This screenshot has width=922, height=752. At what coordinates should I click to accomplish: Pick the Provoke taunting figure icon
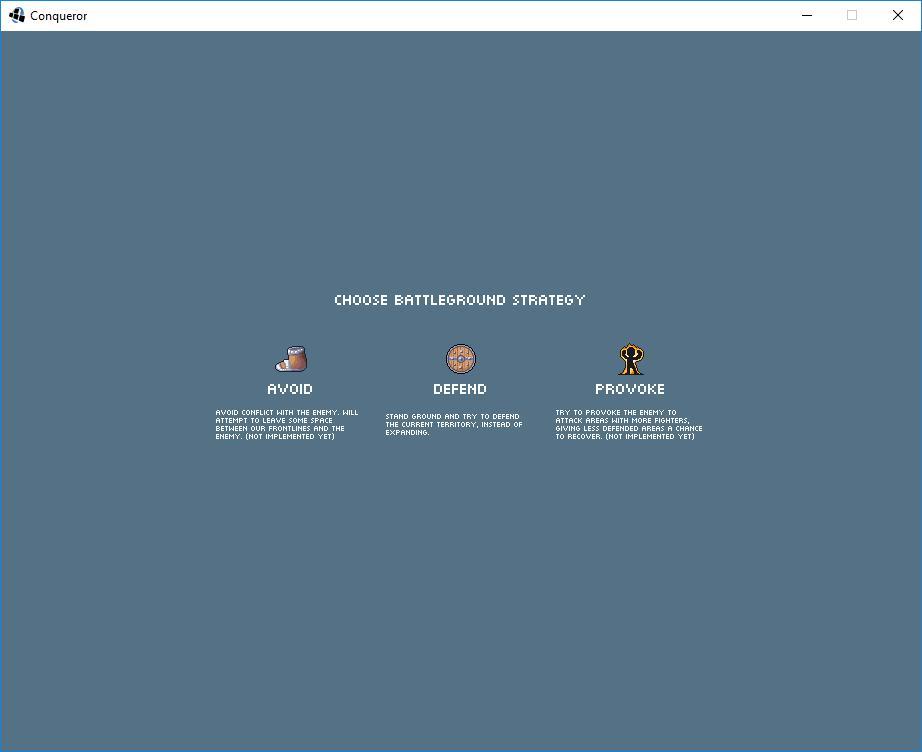[630, 359]
